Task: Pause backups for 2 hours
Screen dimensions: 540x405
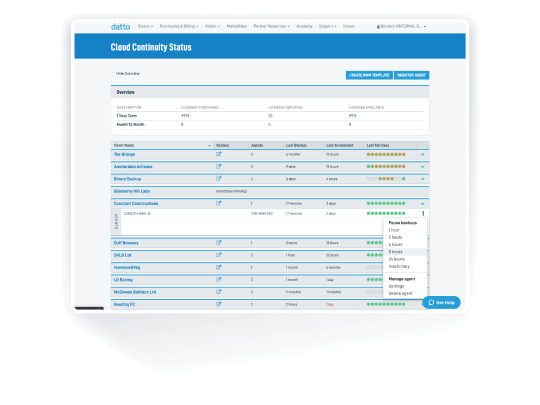Action: (395, 237)
